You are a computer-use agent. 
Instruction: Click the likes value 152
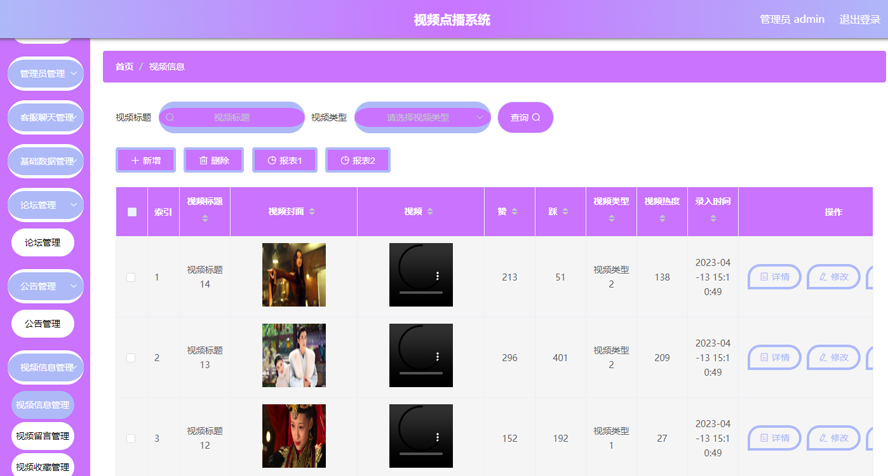[x=509, y=439]
